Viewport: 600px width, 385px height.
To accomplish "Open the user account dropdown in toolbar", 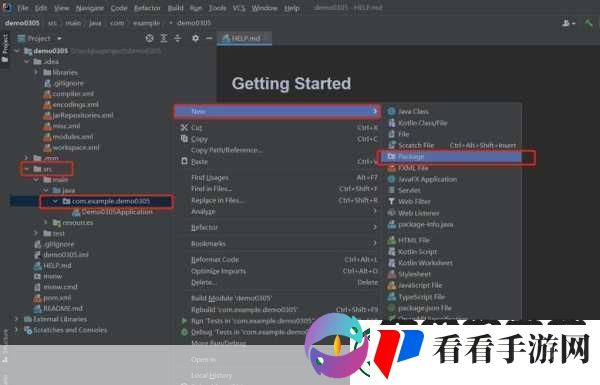I will (x=569, y=23).
